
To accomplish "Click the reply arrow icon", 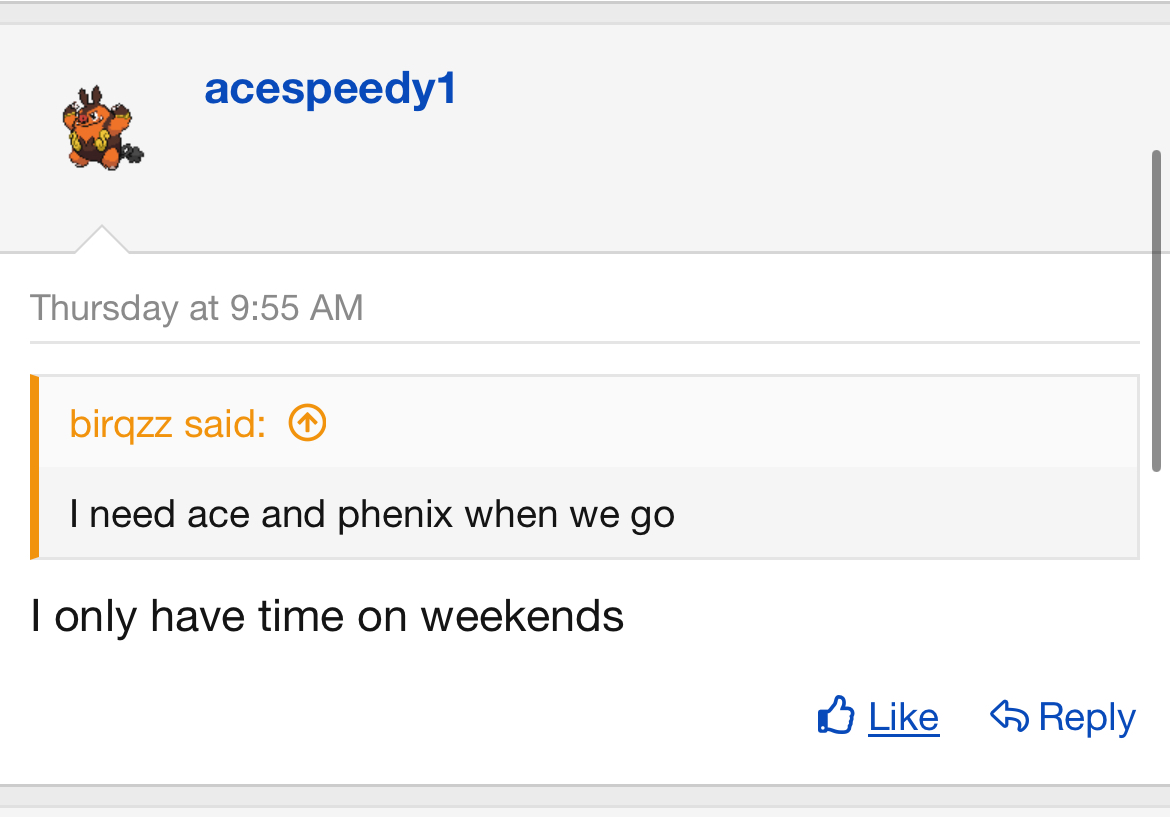I will tap(1009, 716).
